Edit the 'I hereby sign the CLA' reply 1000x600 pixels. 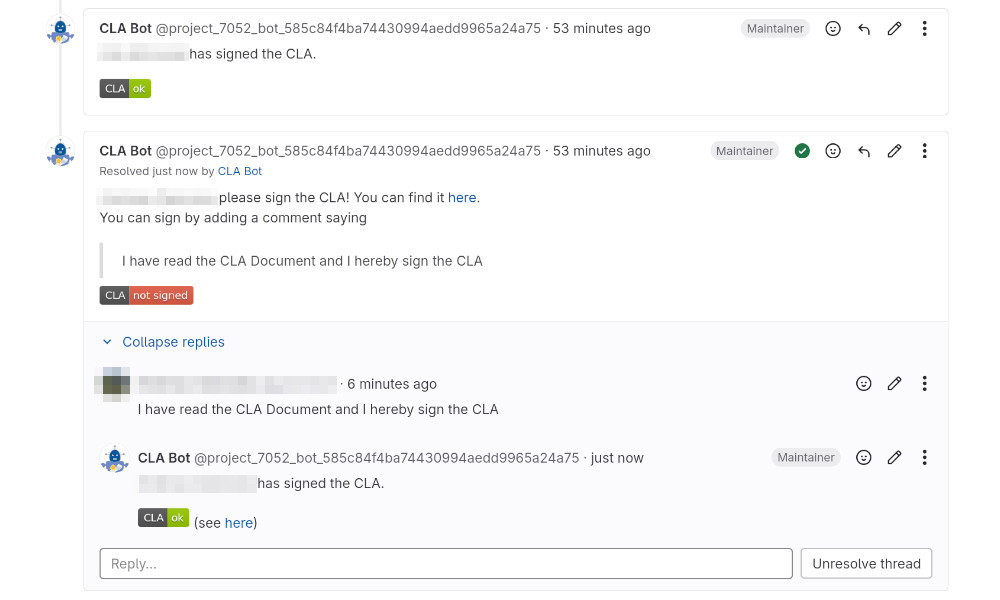pyautogui.click(x=895, y=383)
